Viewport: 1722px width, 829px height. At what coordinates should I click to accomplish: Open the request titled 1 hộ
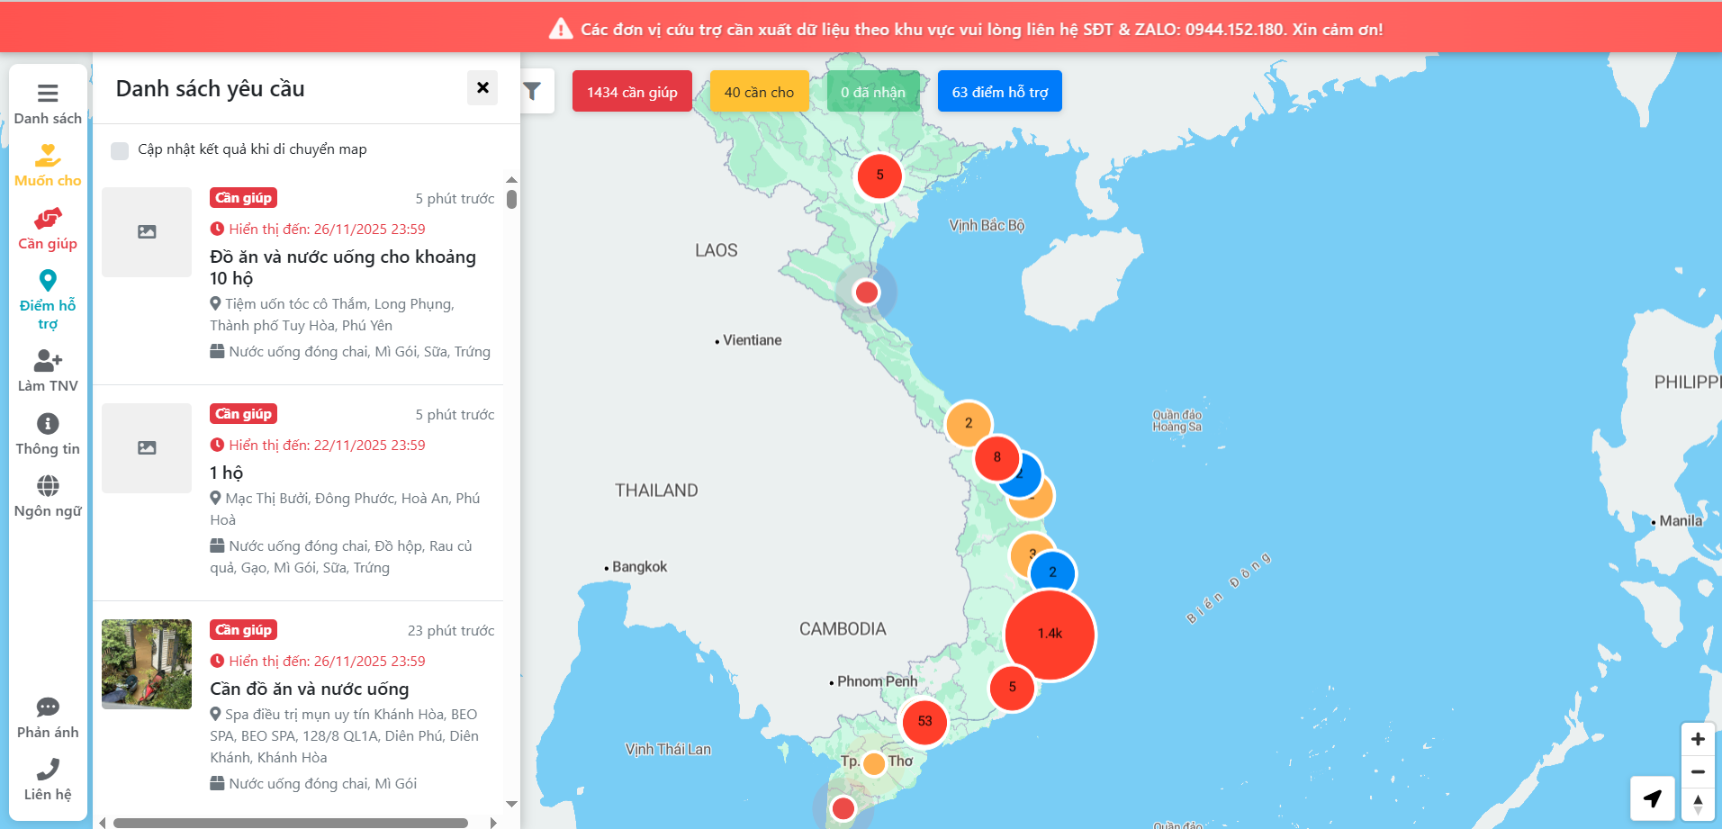tap(226, 473)
